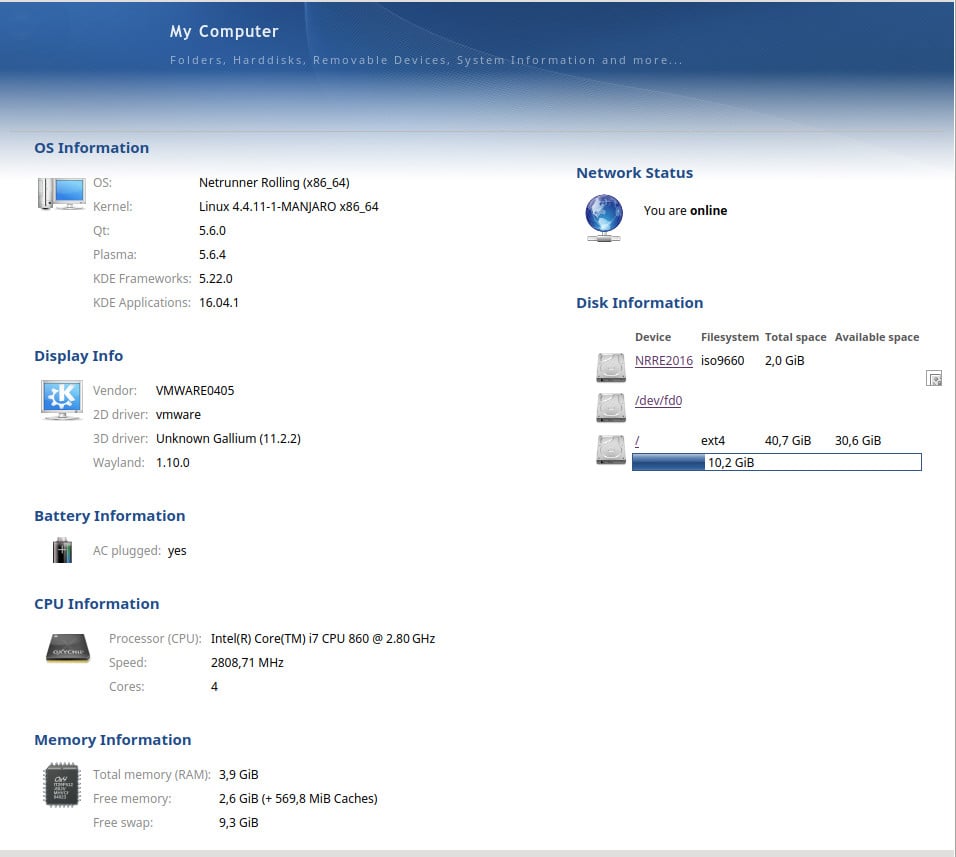Click the vmware 2D driver value
956x857 pixels.
tap(178, 414)
